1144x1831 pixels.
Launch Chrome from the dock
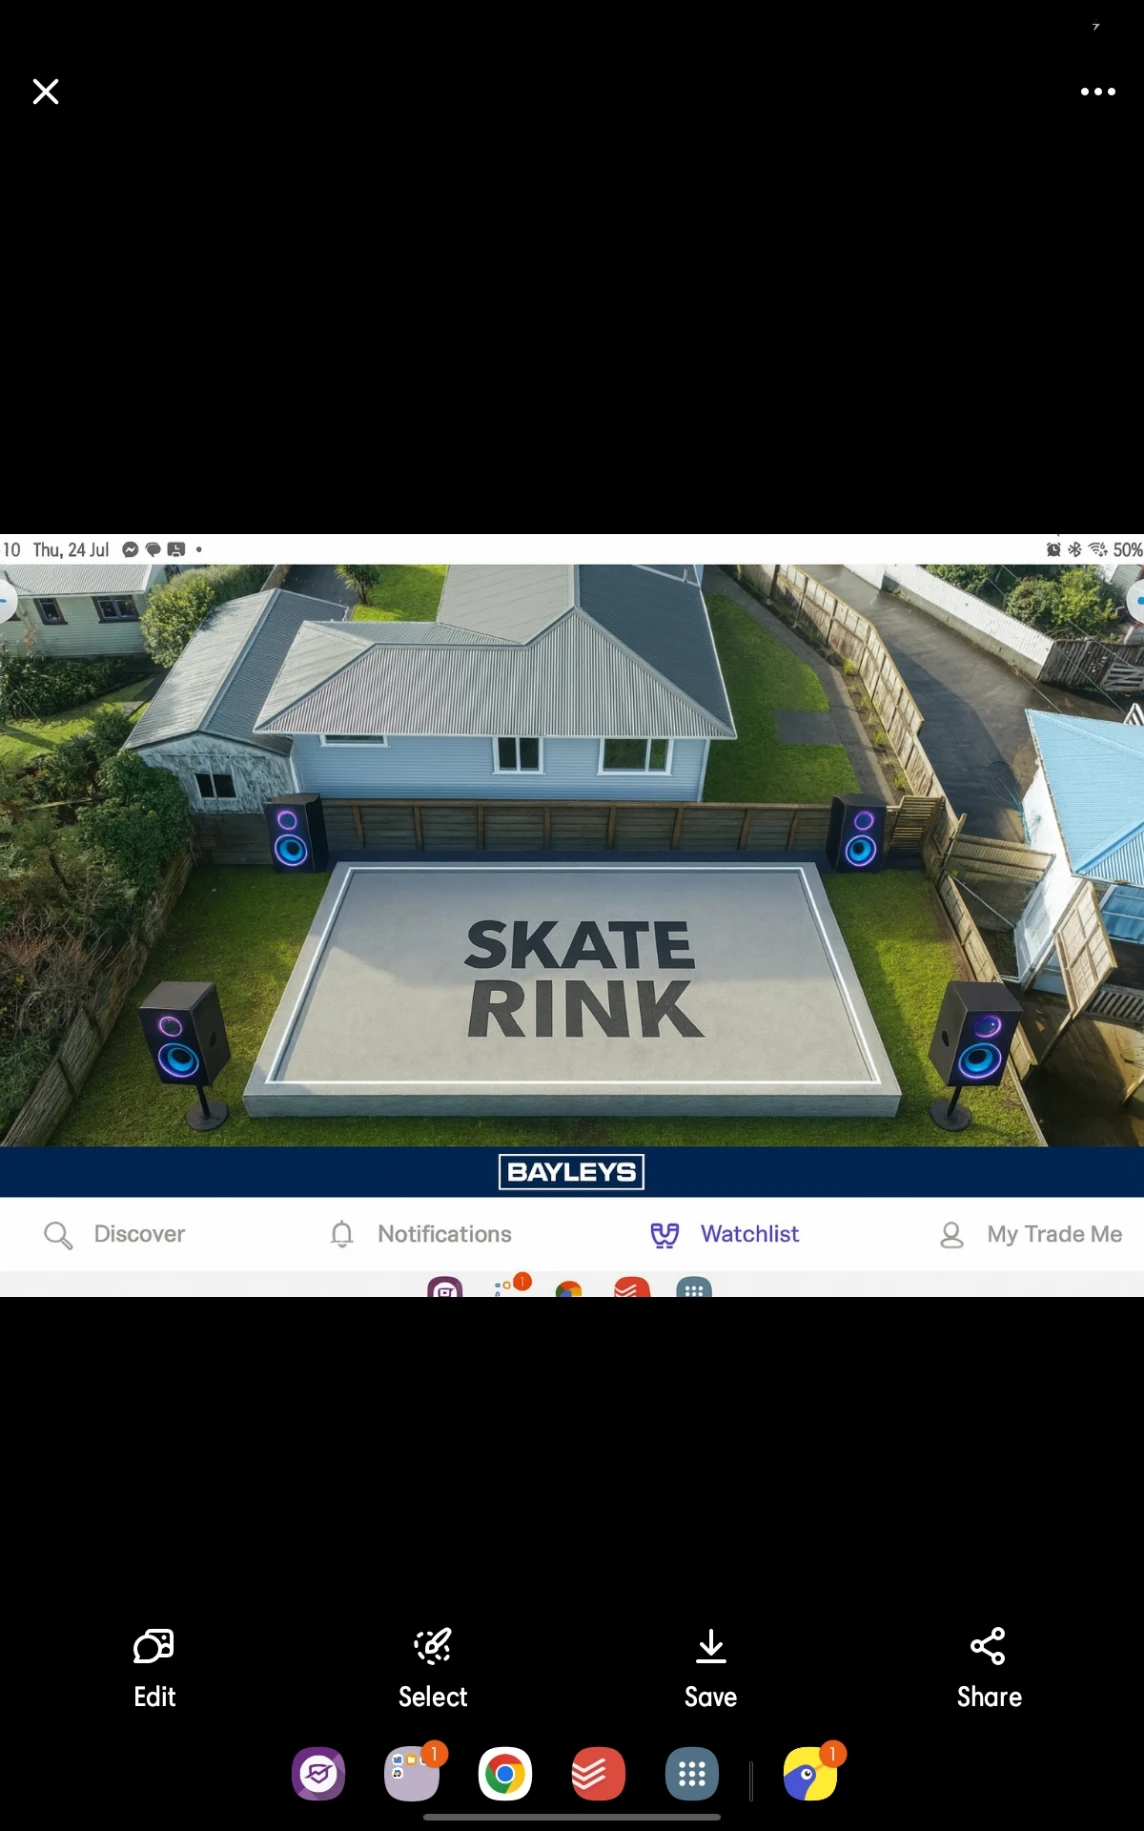pos(505,1774)
